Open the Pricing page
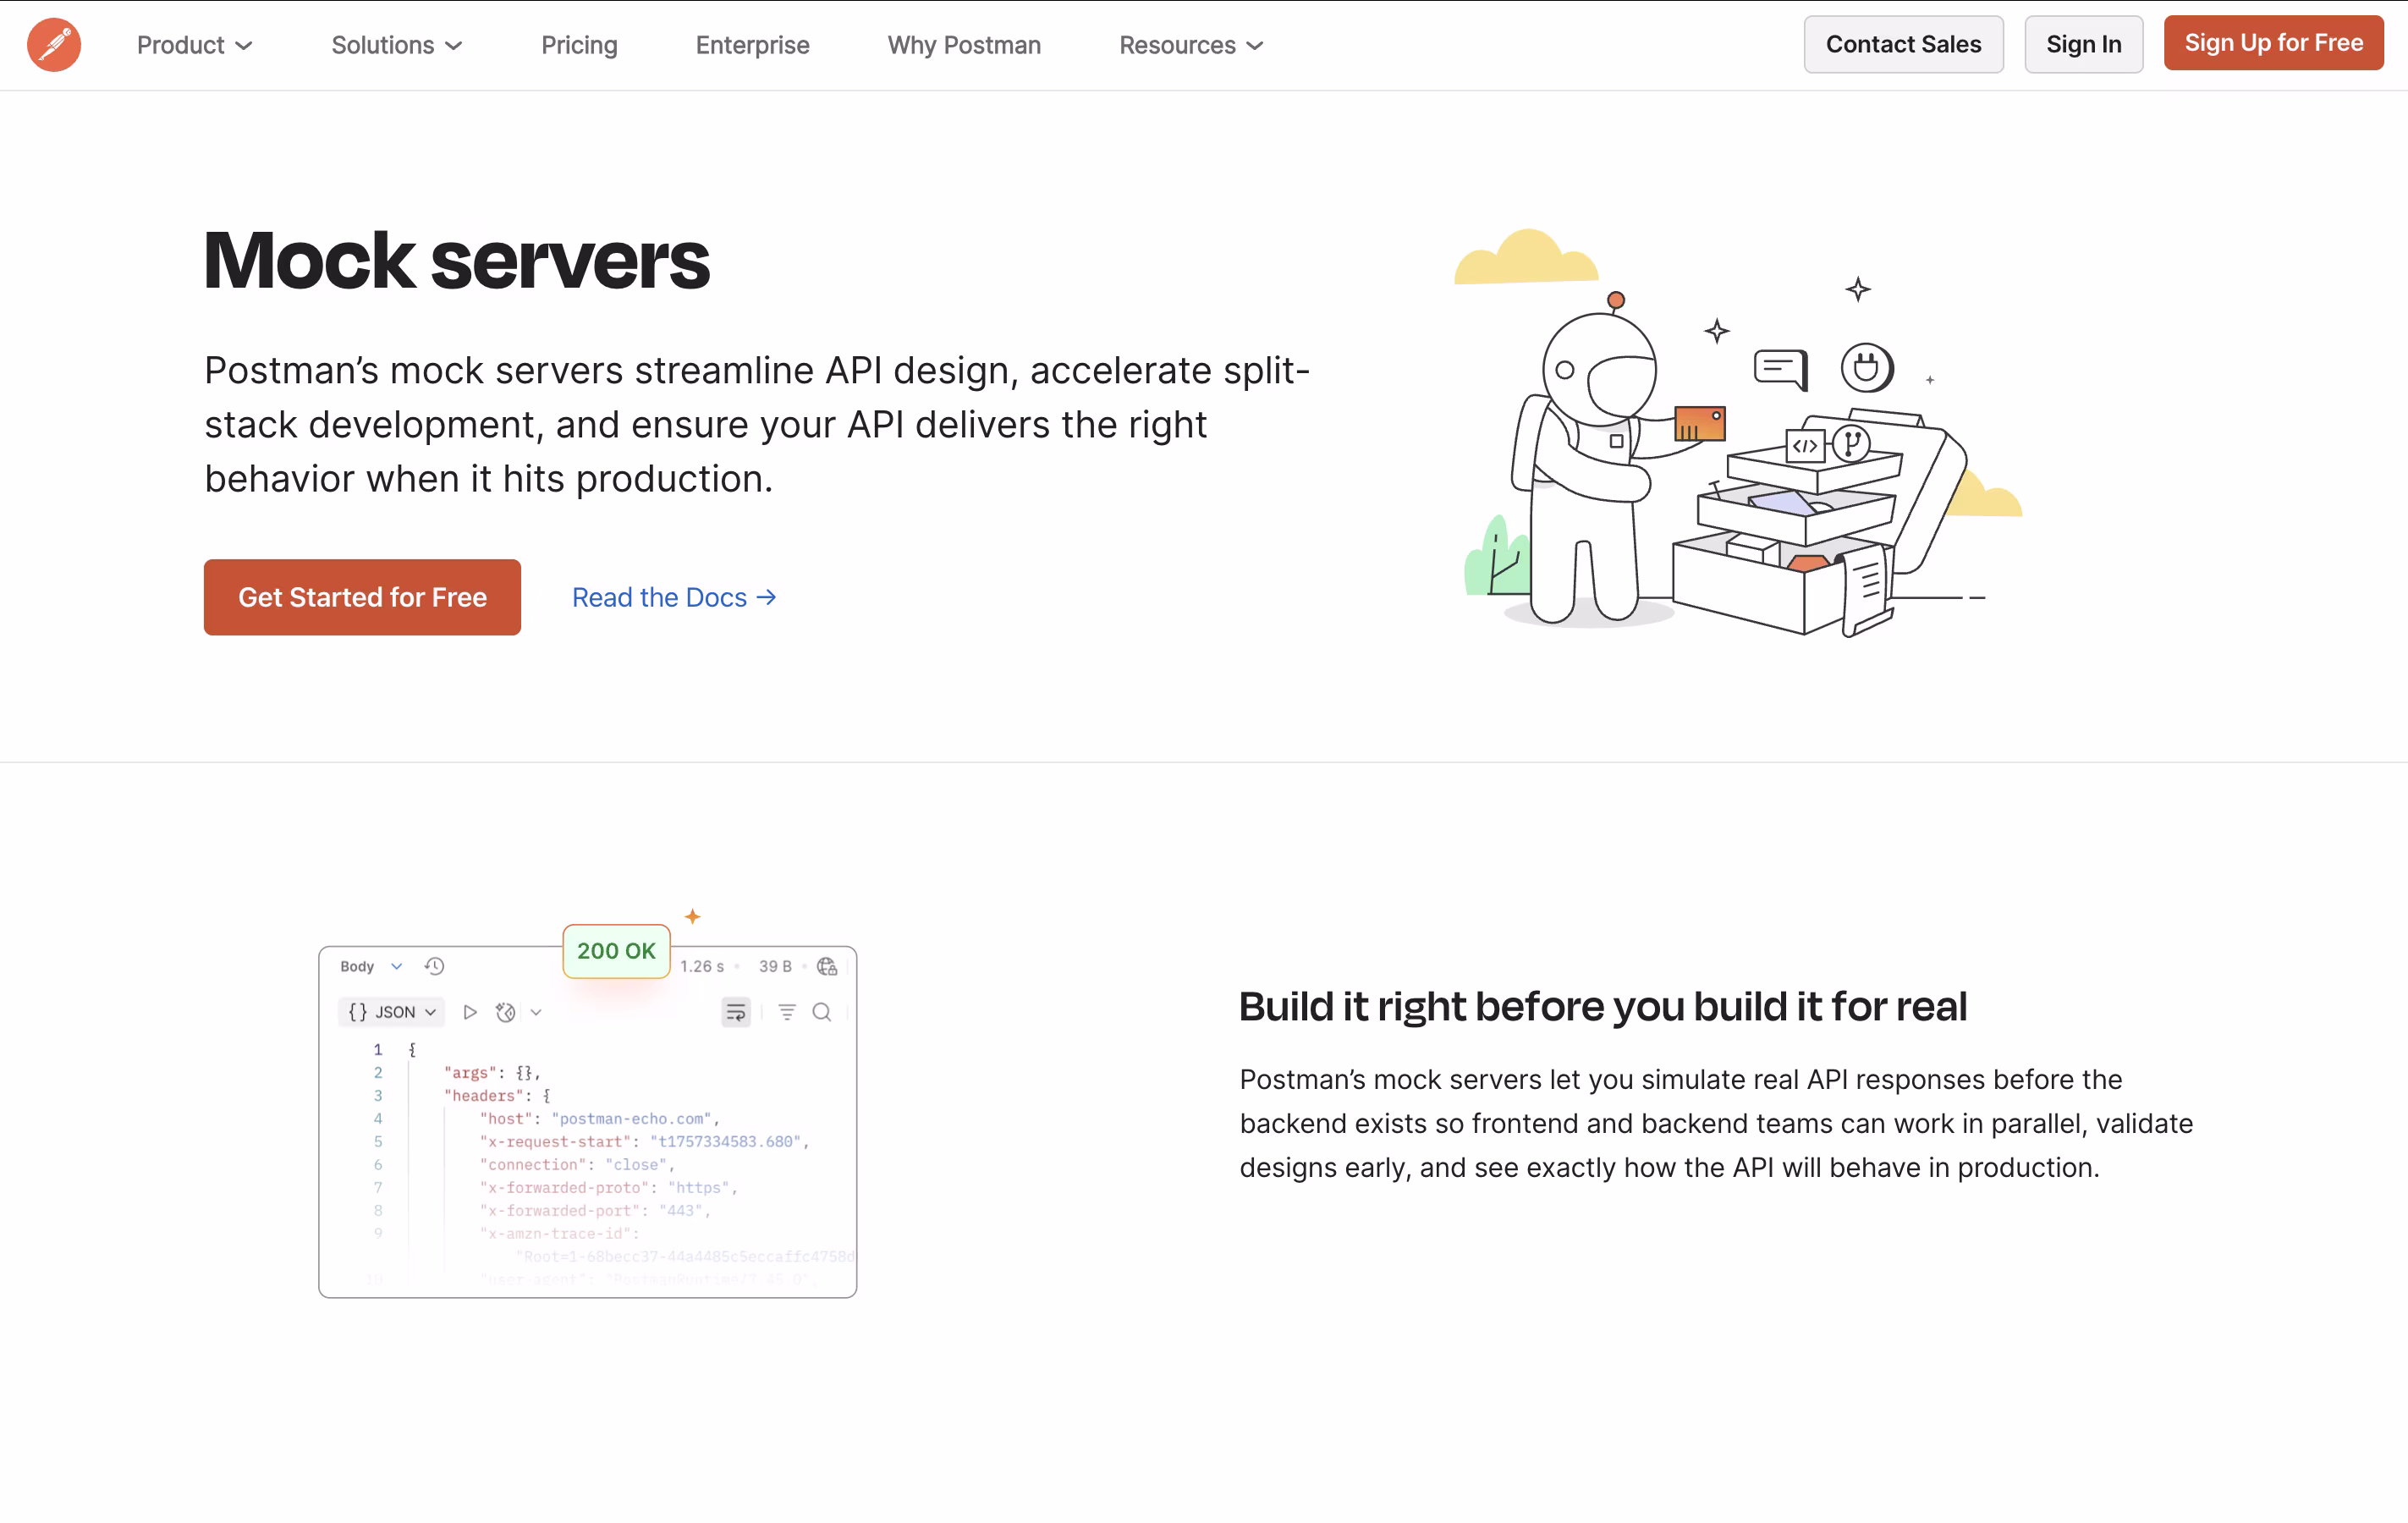This screenshot has width=2408, height=1523. 579,45
